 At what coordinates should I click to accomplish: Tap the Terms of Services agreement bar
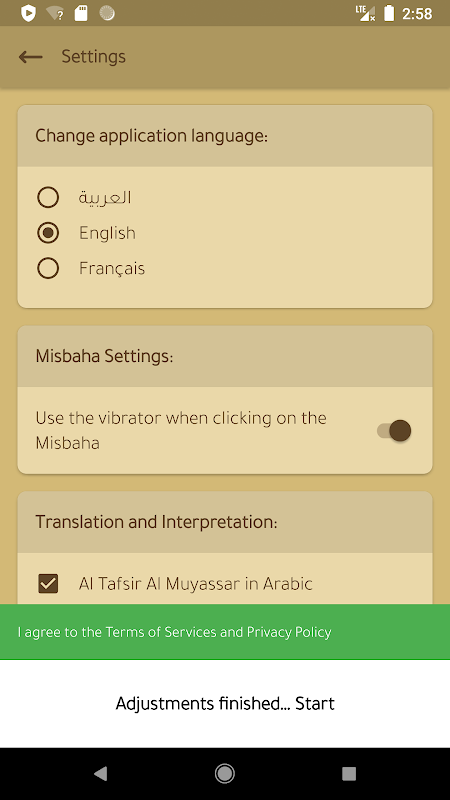(x=225, y=632)
